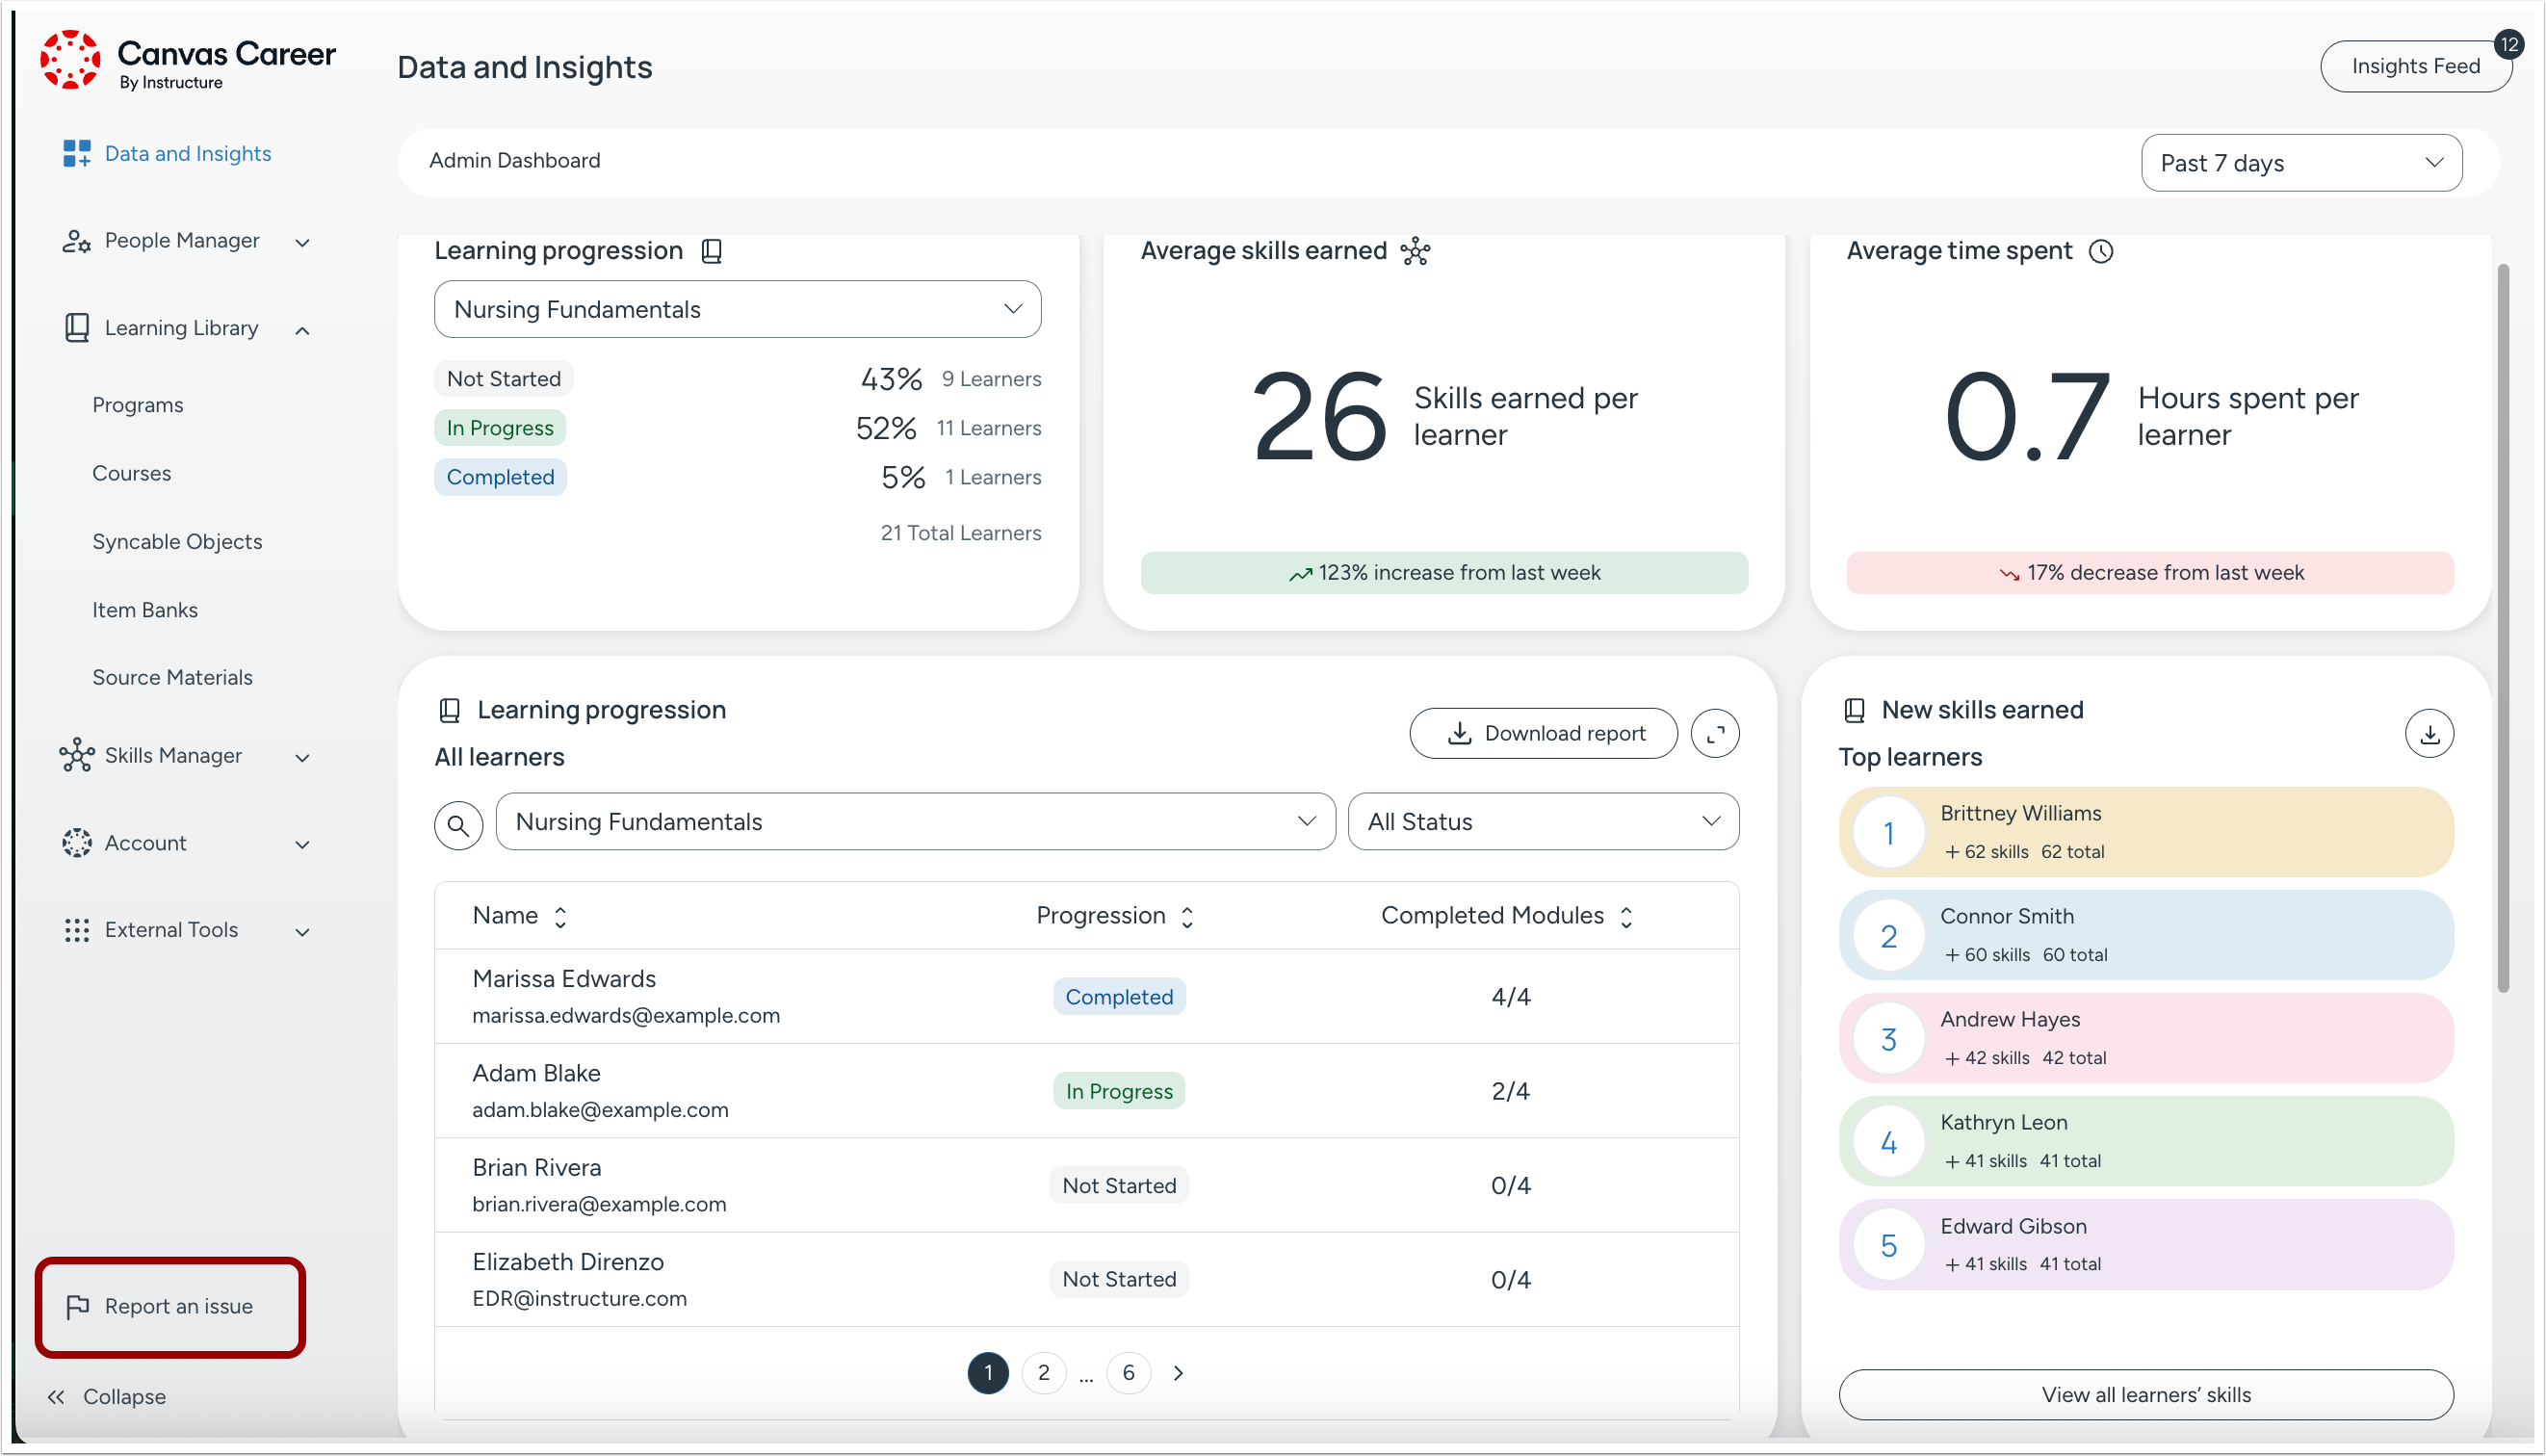Screen dimensions: 2546x1456
Task: Open the All Status filter dropdown
Action: [1542, 822]
